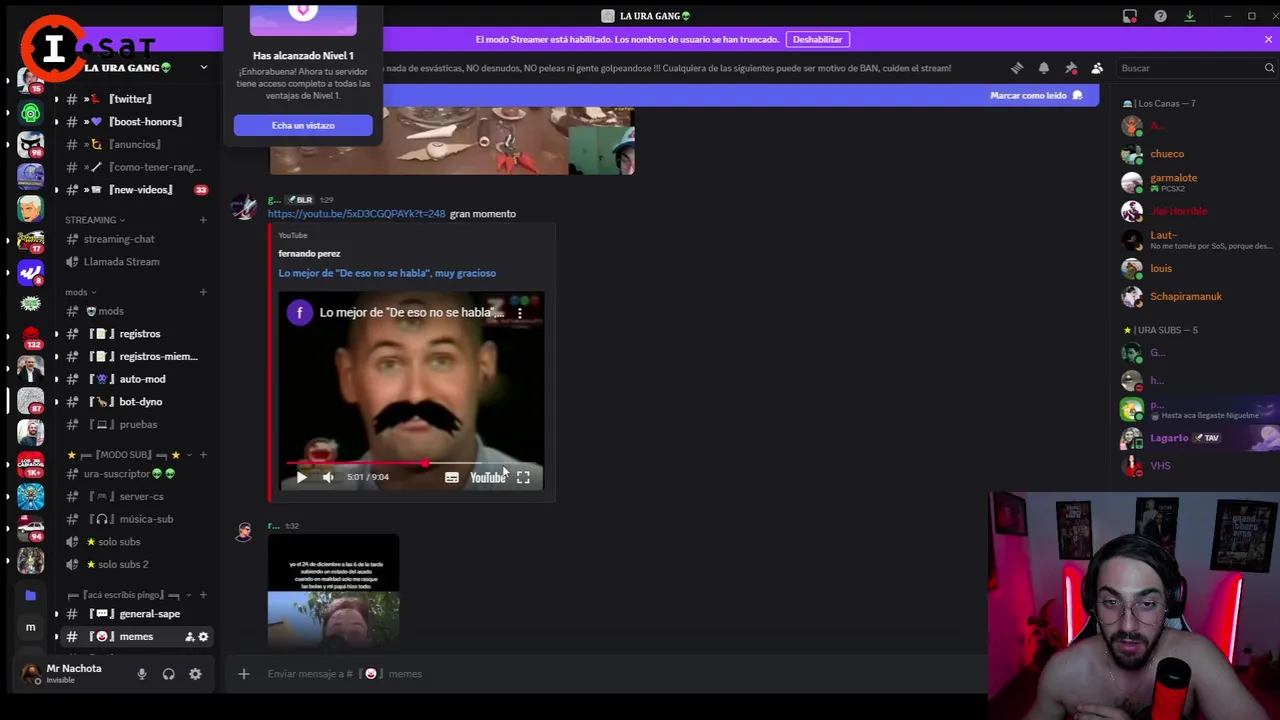The height and width of the screenshot is (720, 1280).
Task: Click 'Marcar como leído' button
Action: (x=1036, y=95)
